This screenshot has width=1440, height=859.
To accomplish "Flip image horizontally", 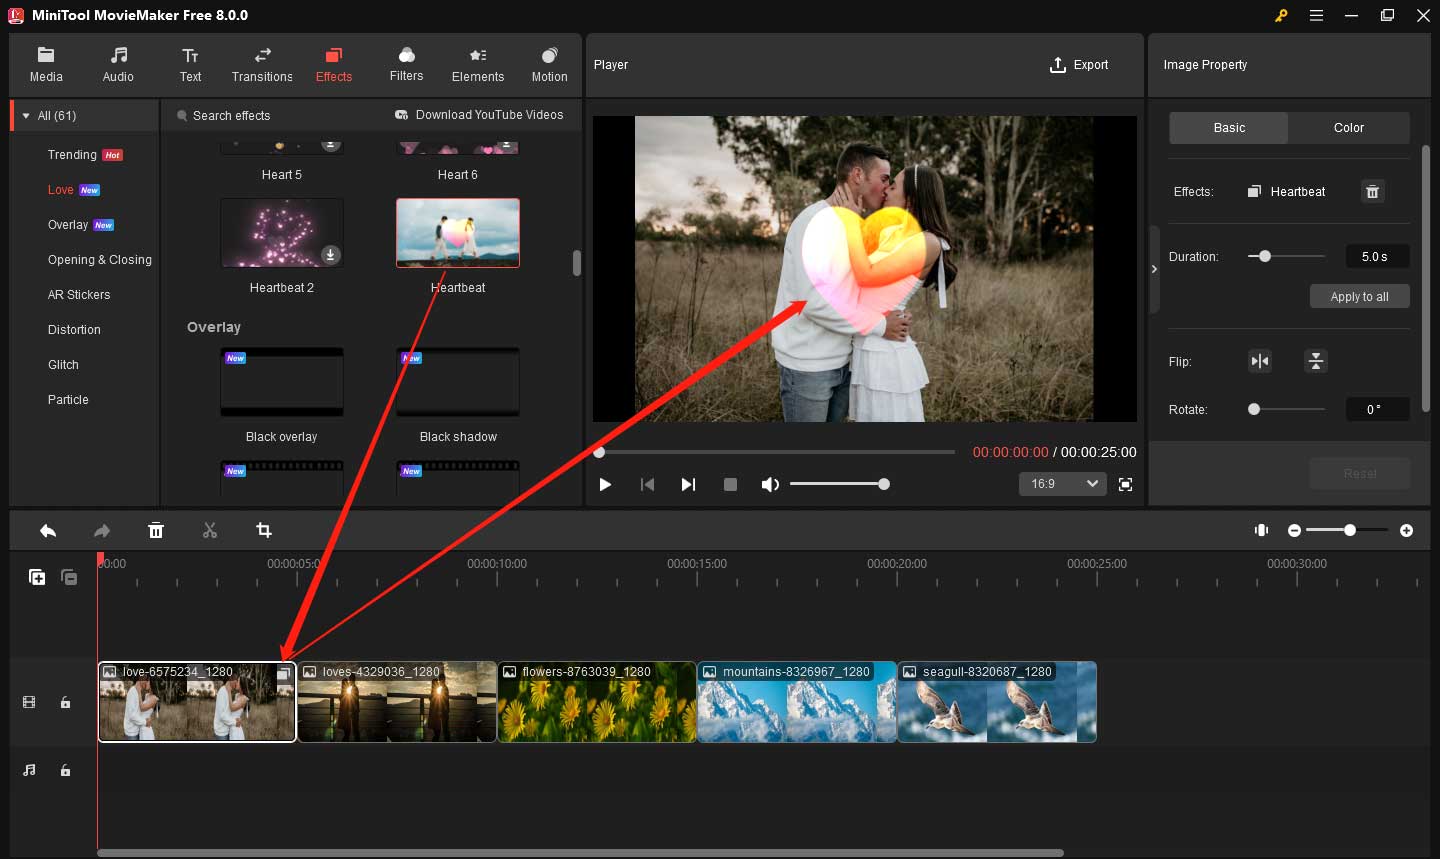I will click(1260, 361).
